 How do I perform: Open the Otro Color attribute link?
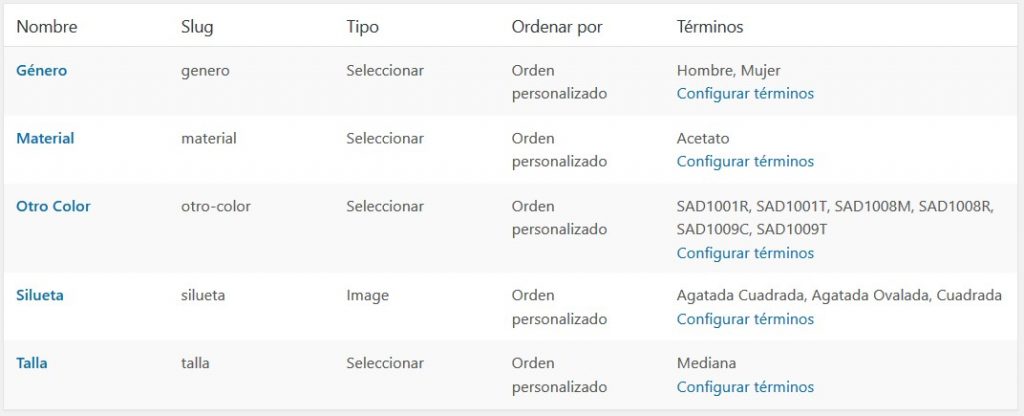pyautogui.click(x=53, y=206)
